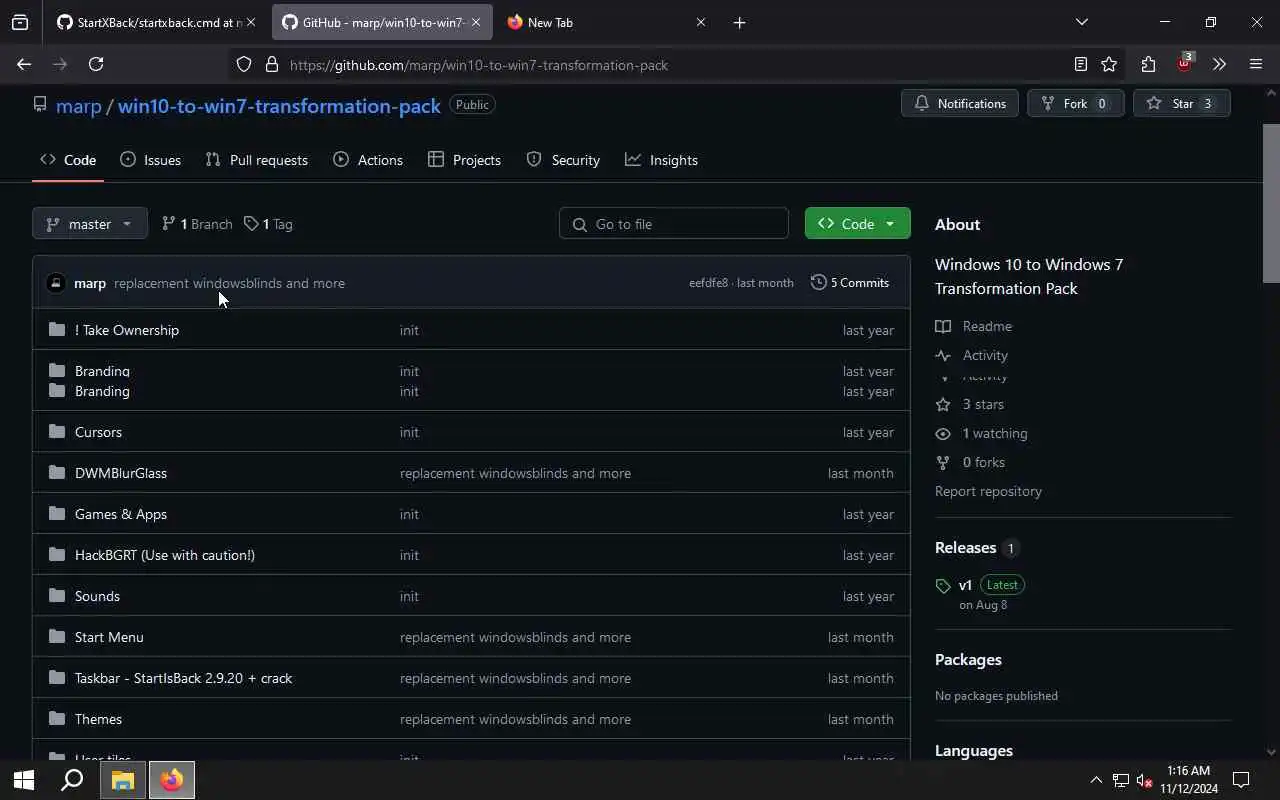Open Readme link in About
The image size is (1280, 800).
point(974,326)
